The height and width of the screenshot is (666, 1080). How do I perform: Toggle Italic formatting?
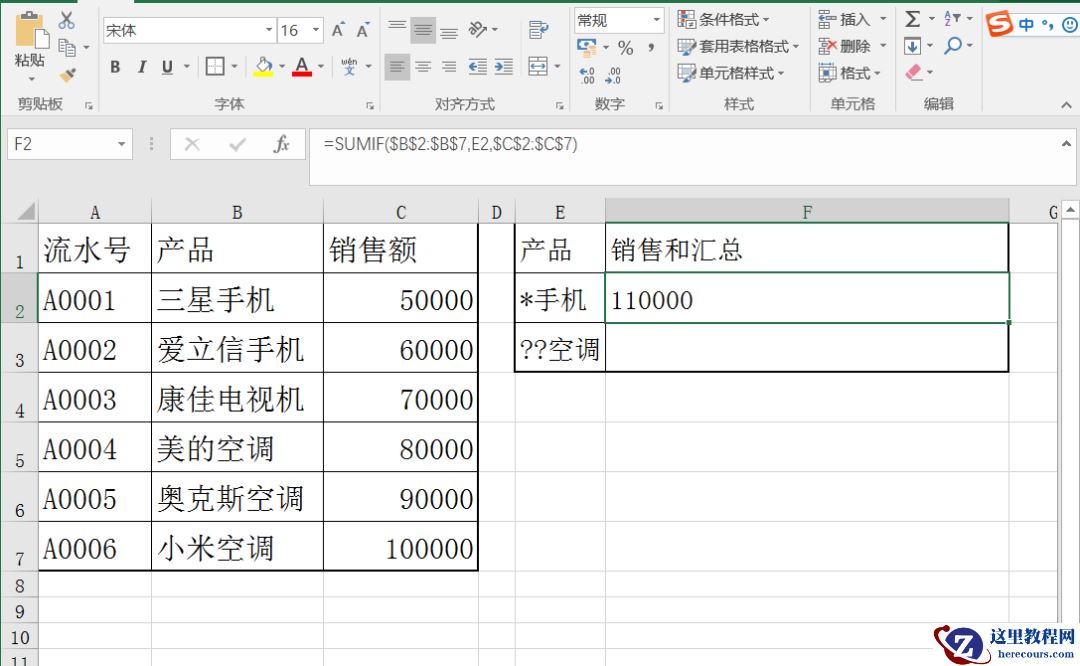142,67
